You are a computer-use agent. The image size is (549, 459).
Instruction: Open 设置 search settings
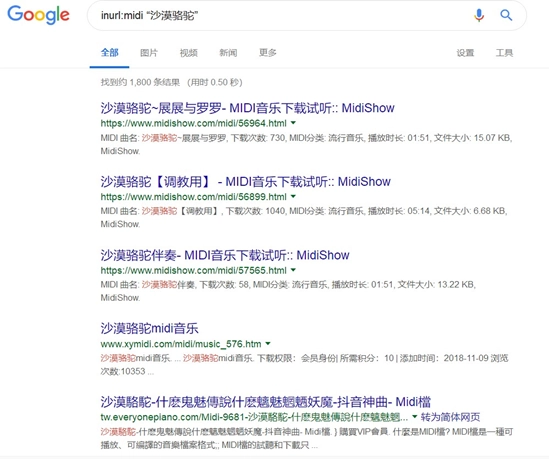click(x=465, y=53)
